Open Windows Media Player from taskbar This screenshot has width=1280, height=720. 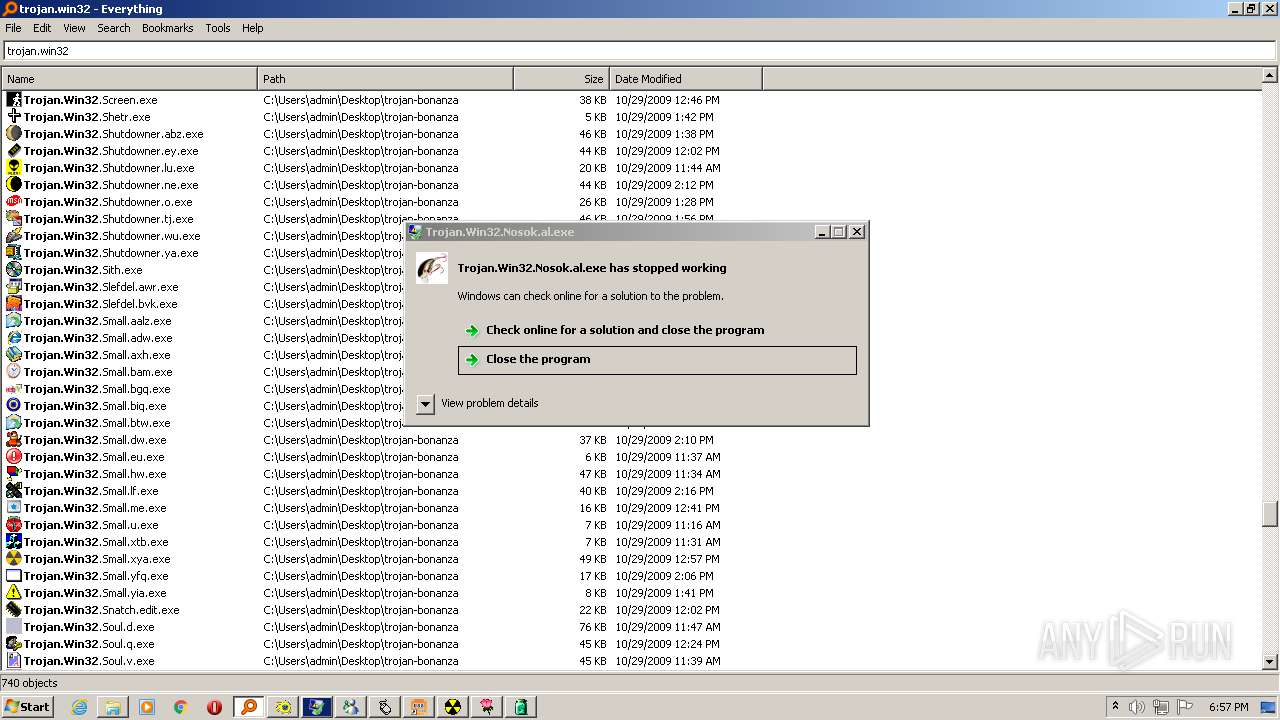click(x=147, y=707)
